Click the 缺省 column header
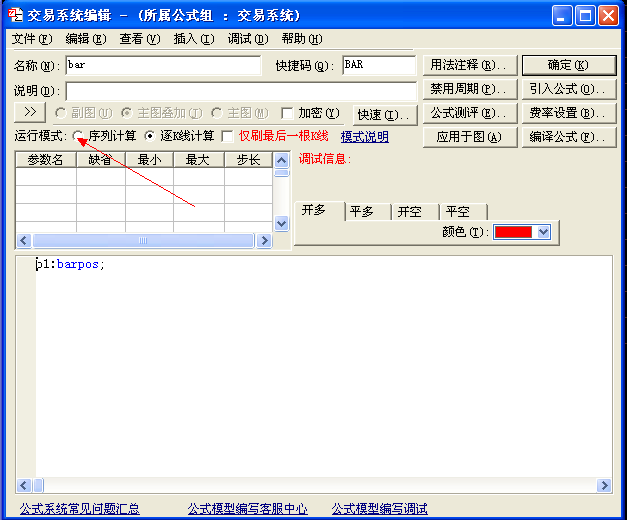The width and height of the screenshot is (627, 520). (101, 160)
